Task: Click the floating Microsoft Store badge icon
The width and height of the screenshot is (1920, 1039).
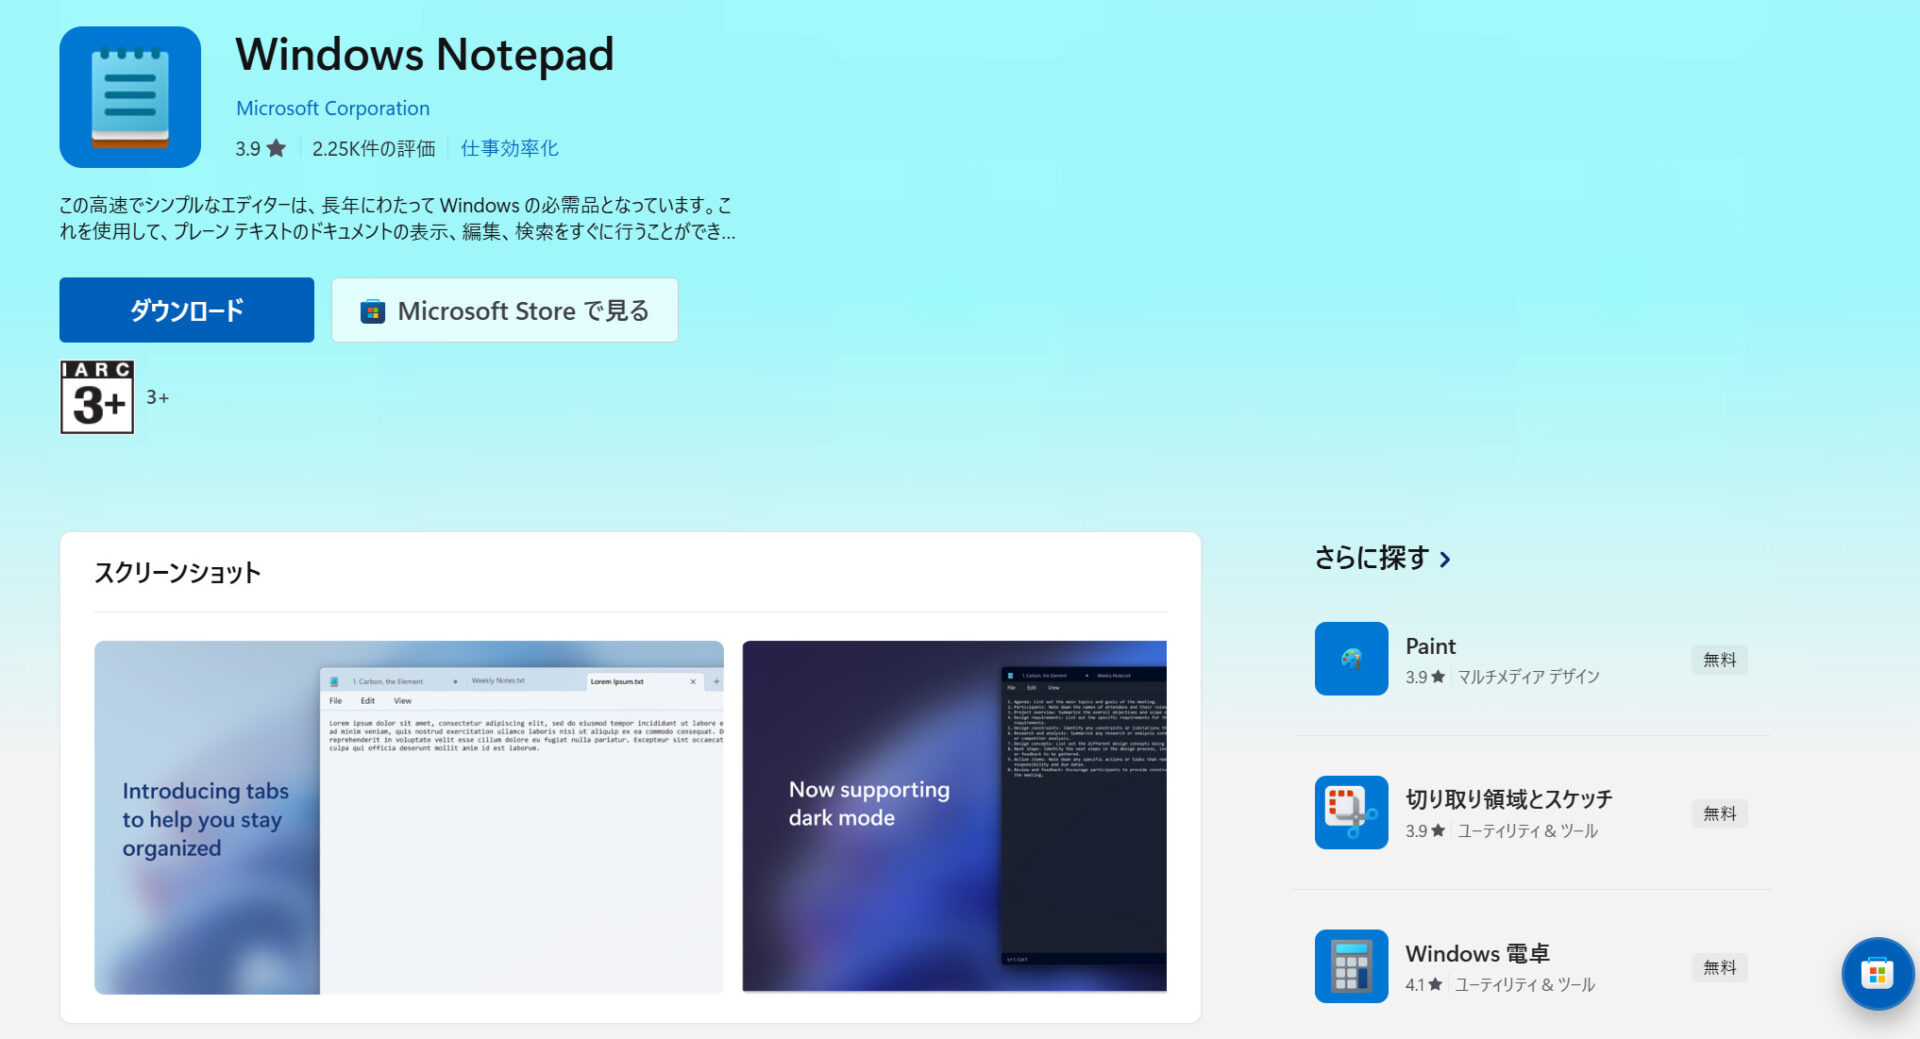Action: (1877, 973)
